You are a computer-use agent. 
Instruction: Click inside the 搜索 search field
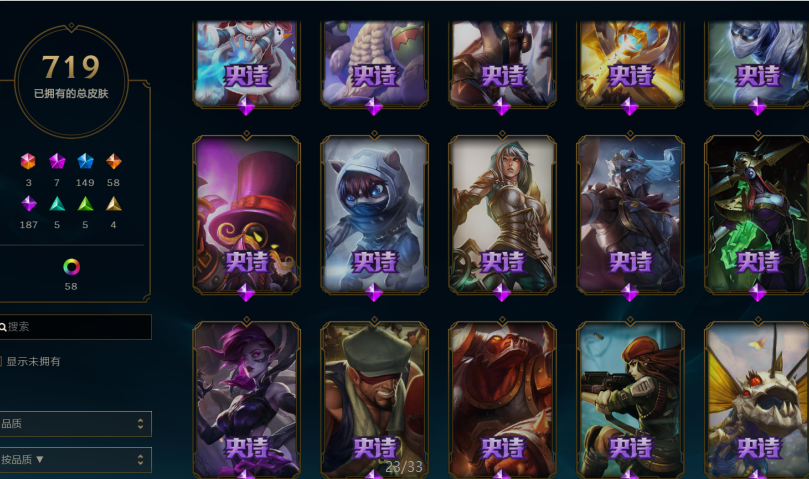point(76,327)
